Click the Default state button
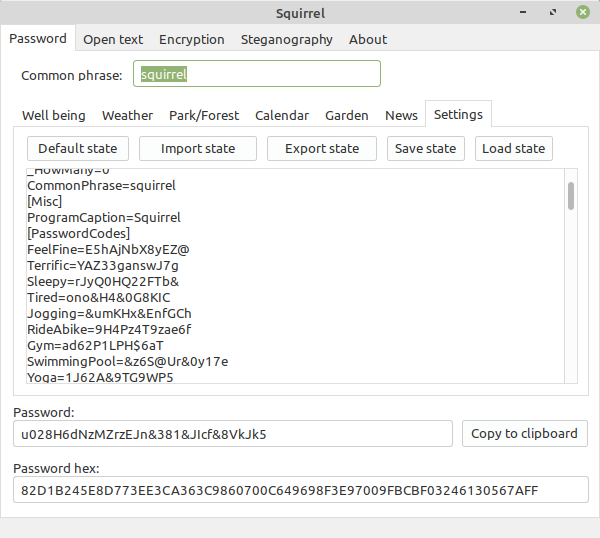The image size is (600, 538). click(78, 148)
